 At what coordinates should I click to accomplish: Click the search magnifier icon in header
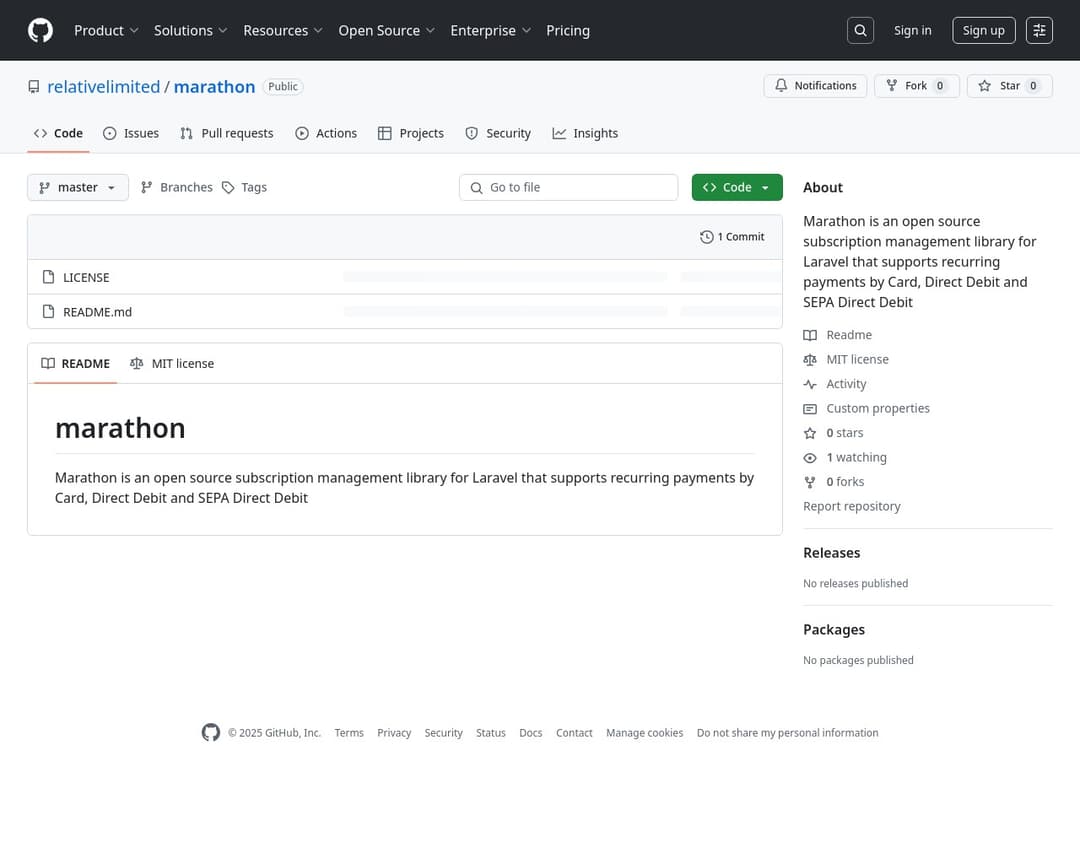pos(860,30)
